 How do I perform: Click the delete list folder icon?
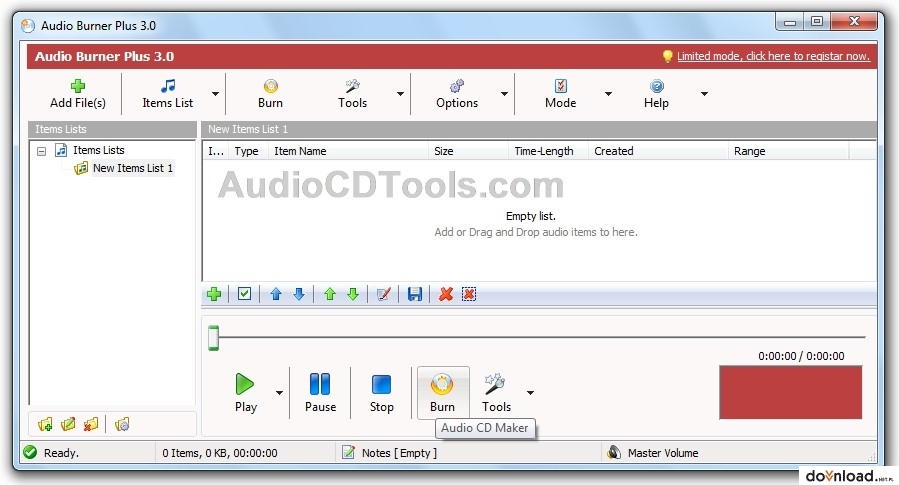(91, 424)
